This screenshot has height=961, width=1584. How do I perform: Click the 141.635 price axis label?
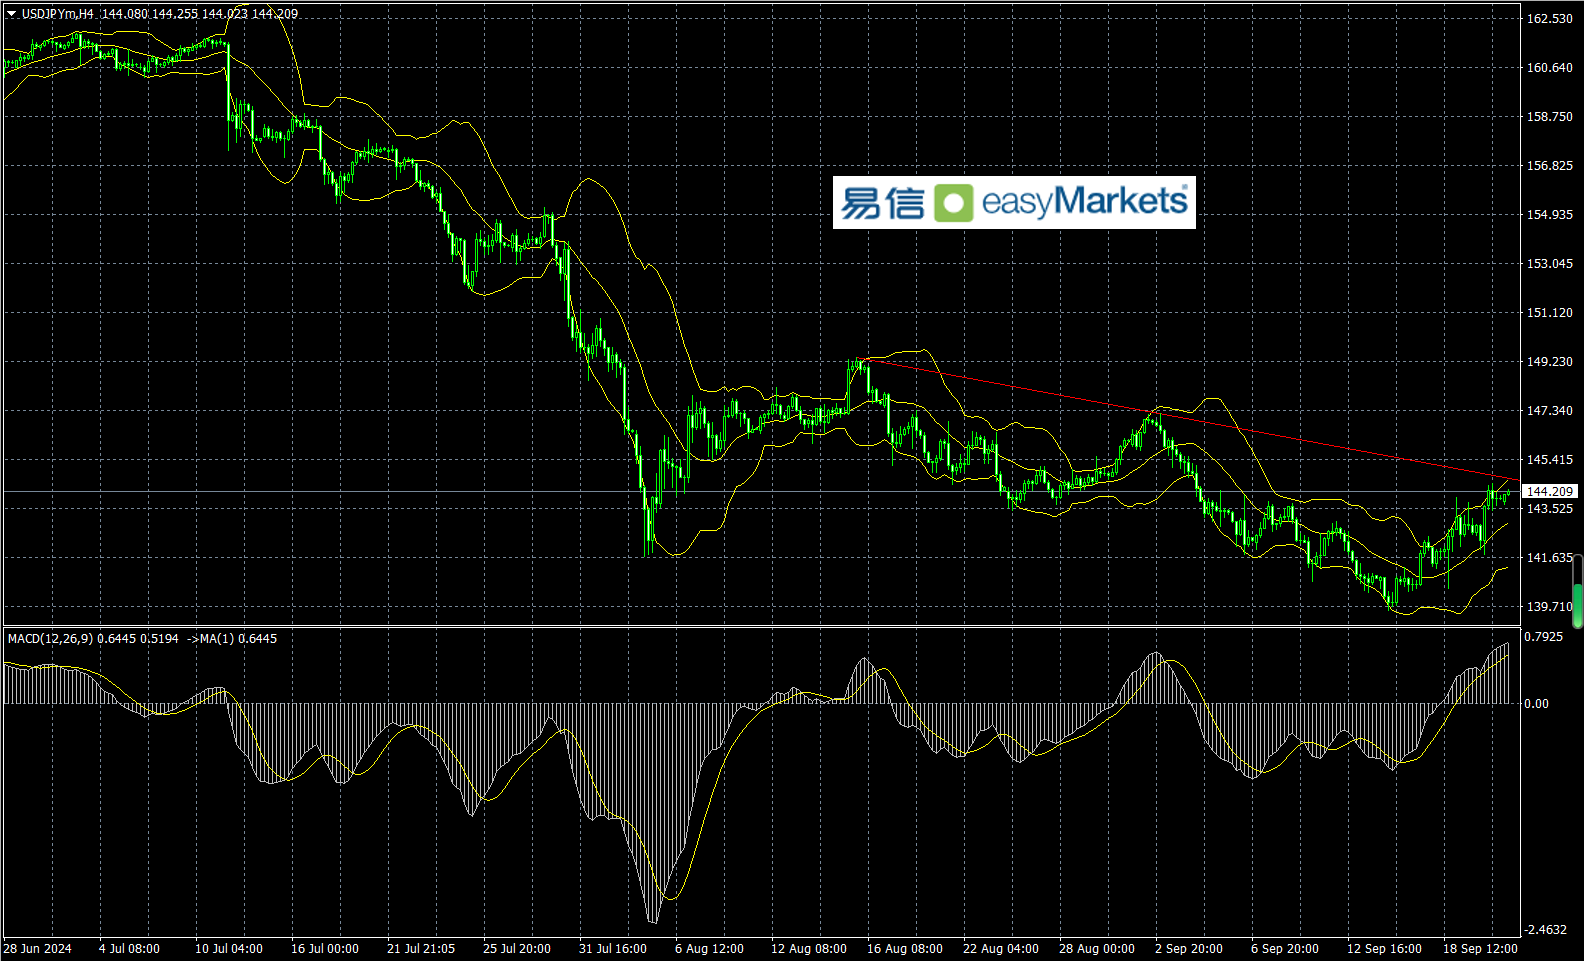pyautogui.click(x=1549, y=557)
